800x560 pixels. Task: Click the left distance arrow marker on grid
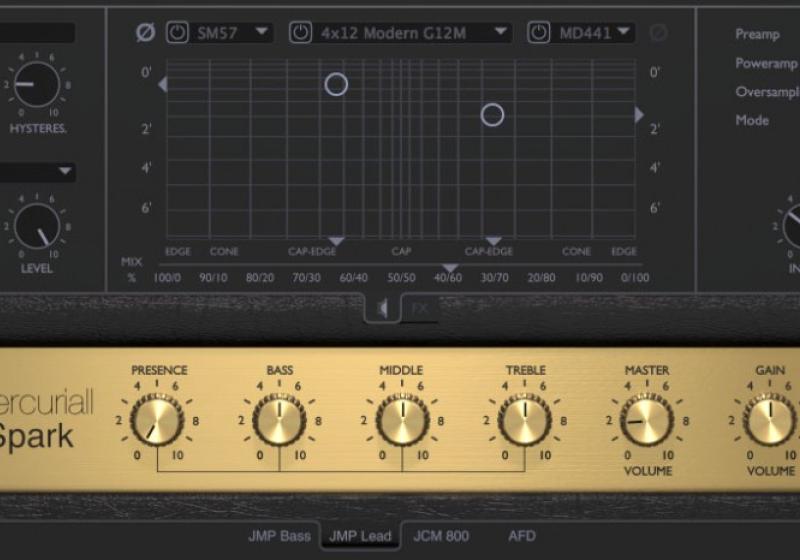(x=163, y=84)
